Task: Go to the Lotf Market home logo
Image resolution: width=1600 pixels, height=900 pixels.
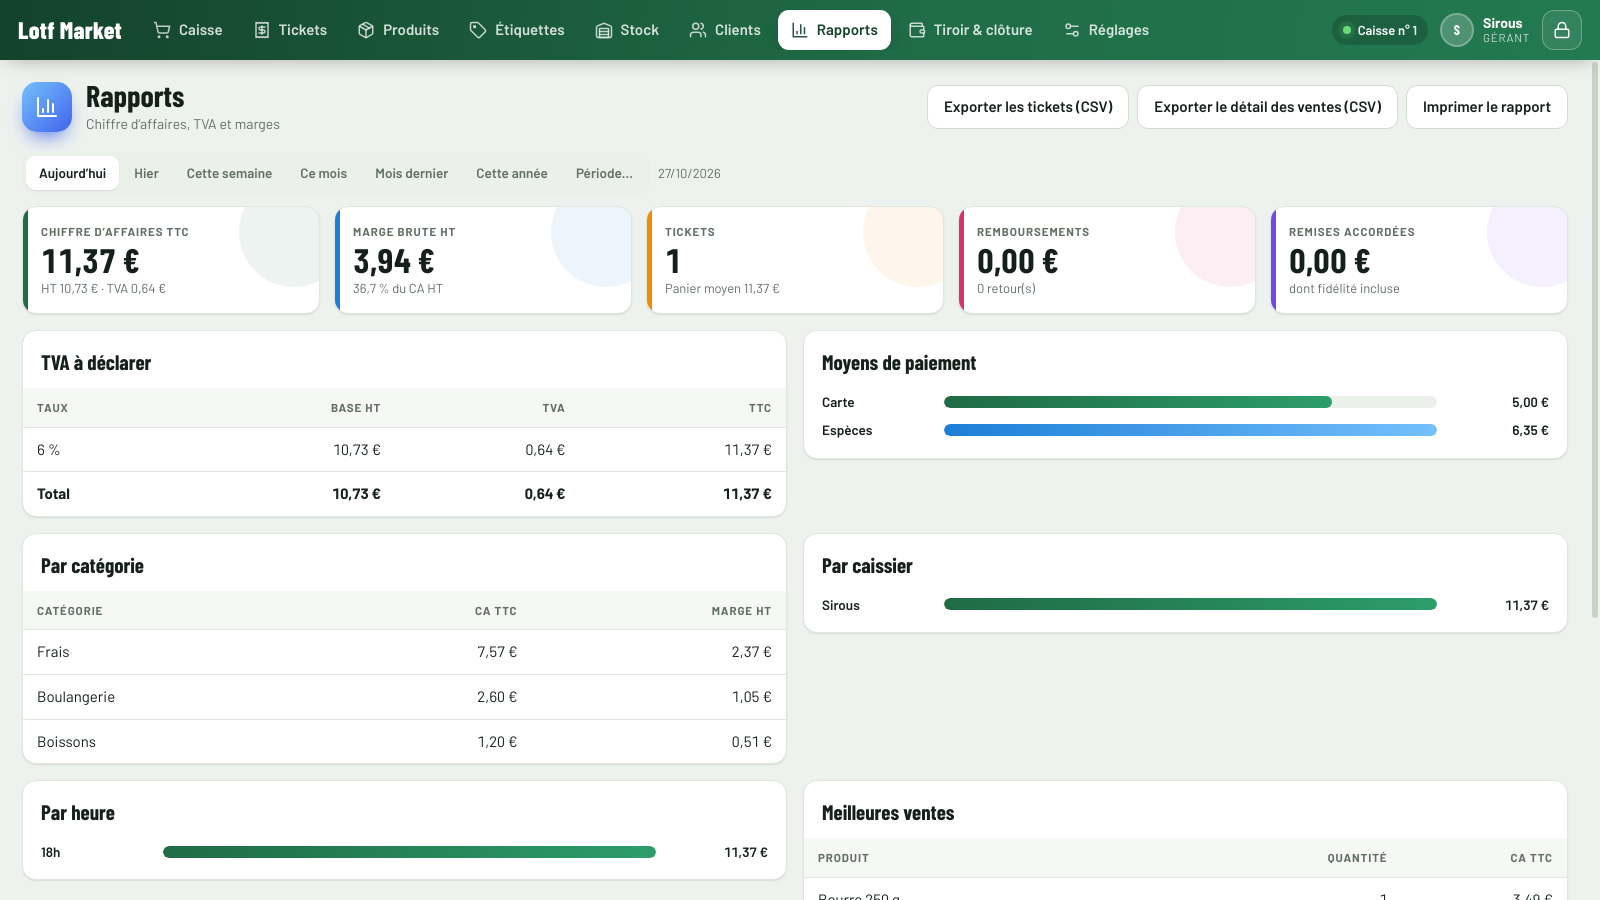Action: click(x=70, y=30)
